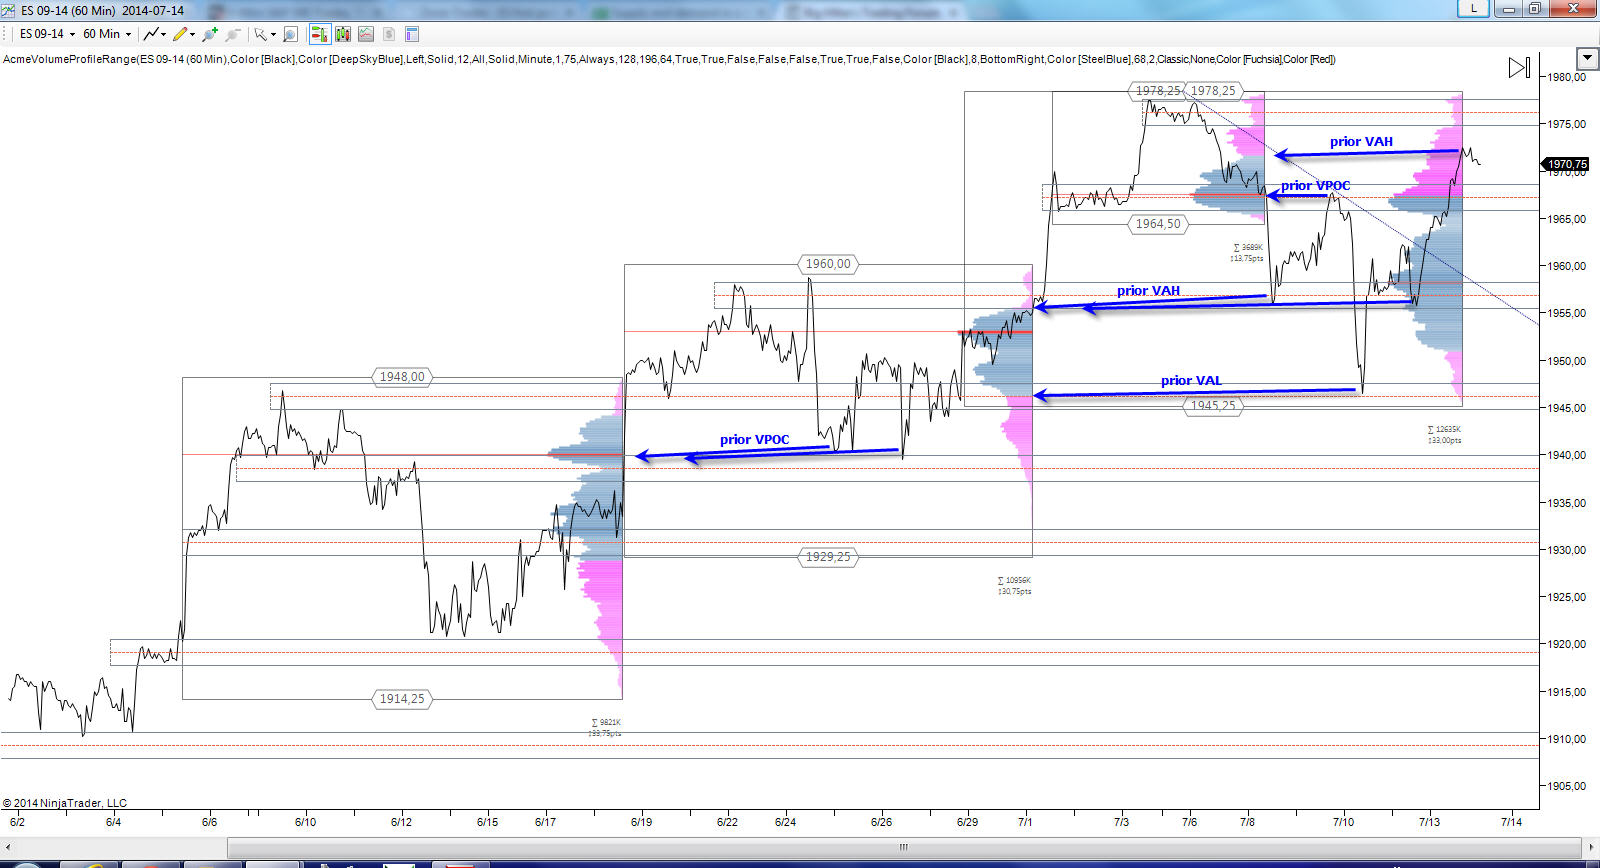Viewport: 1600px width, 868px height.
Task: Click the prior VAL annotation text
Action: coord(1191,381)
